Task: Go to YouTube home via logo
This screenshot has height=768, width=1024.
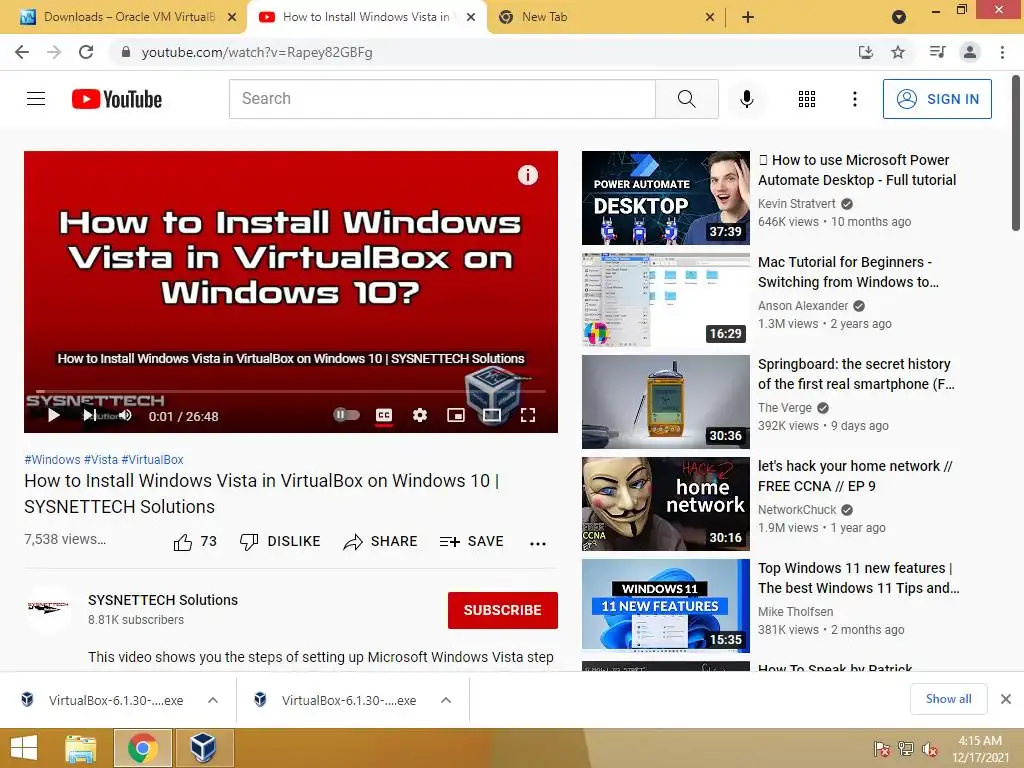Action: tap(117, 99)
